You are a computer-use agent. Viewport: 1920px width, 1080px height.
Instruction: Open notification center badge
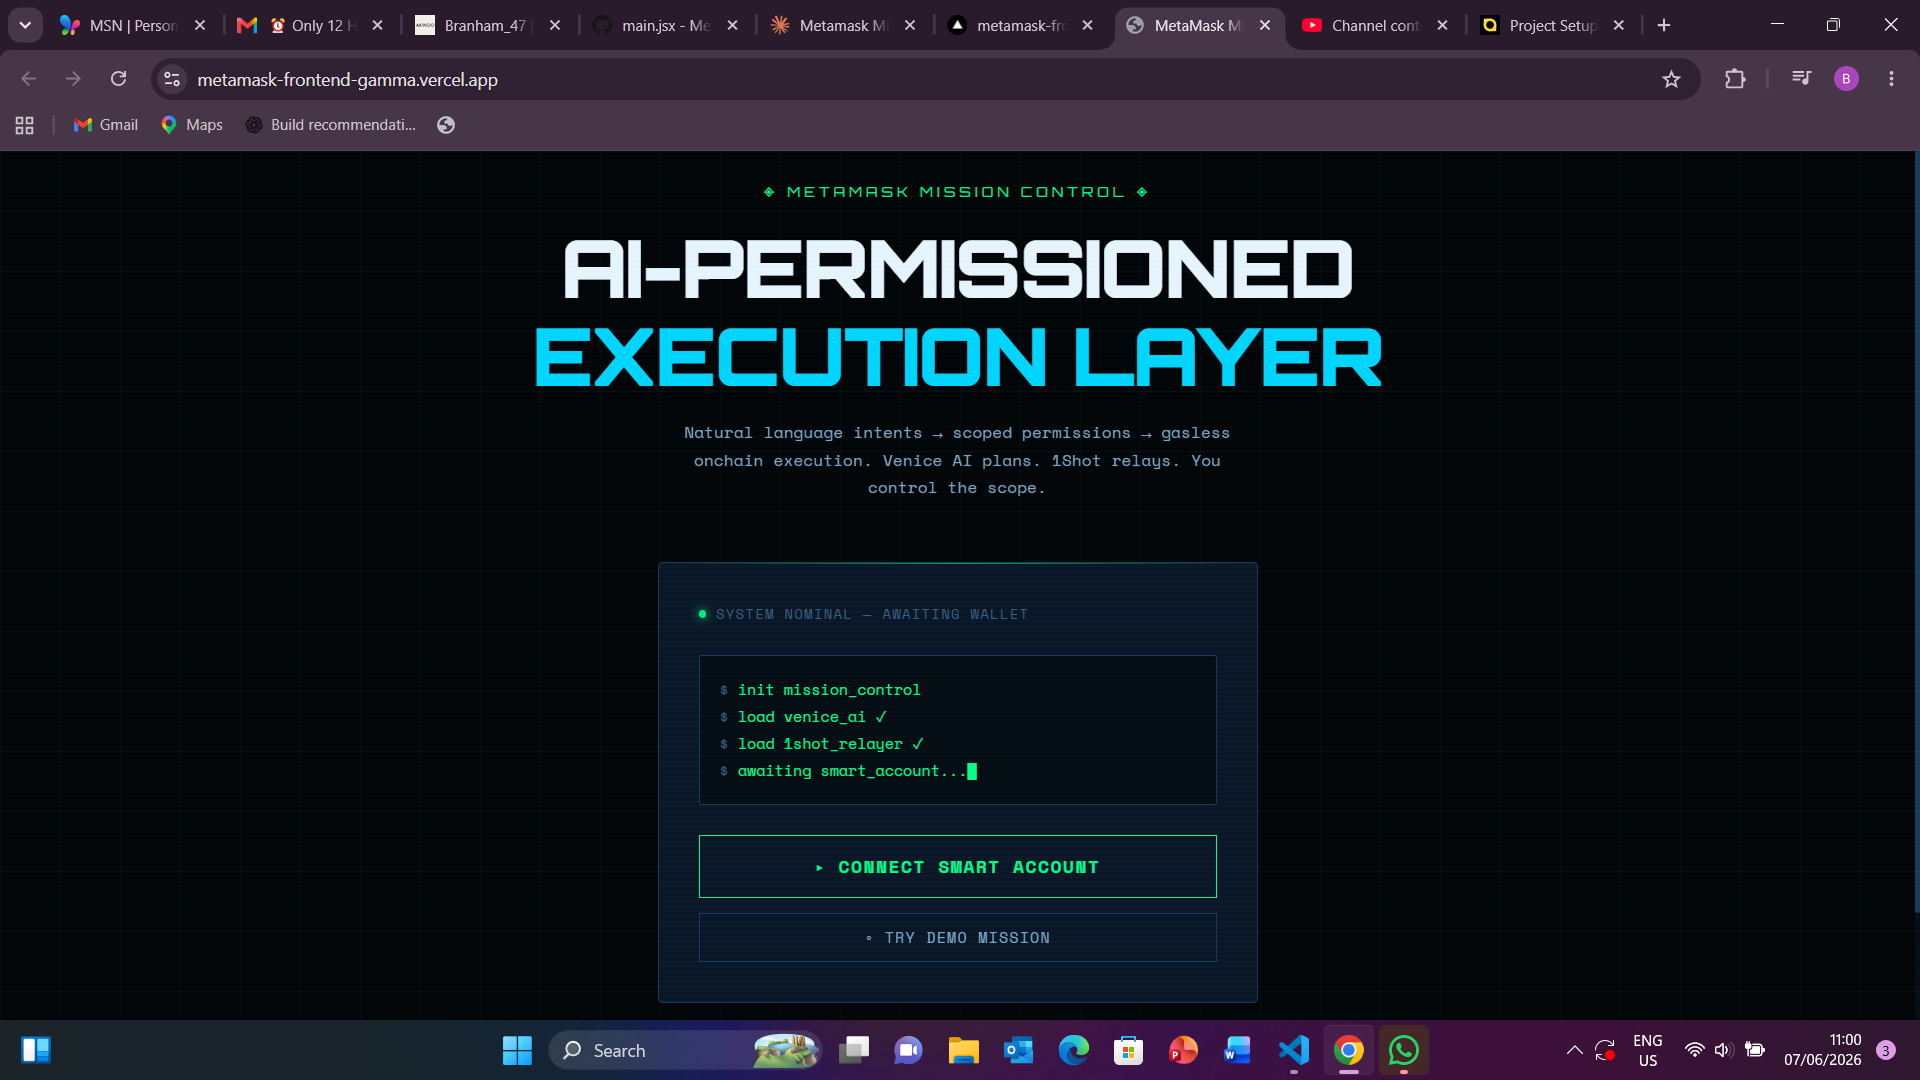click(x=1886, y=1050)
